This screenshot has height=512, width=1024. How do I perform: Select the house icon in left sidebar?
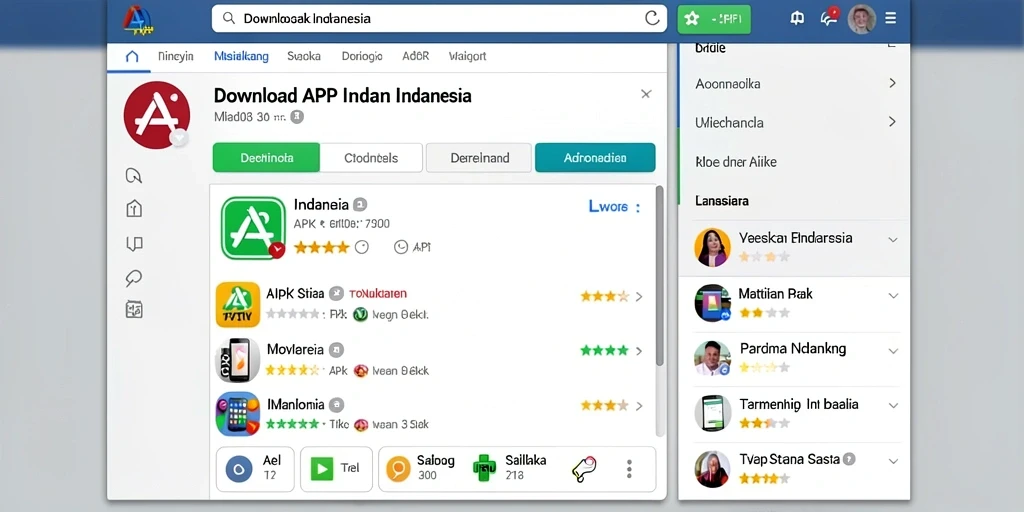point(133,209)
